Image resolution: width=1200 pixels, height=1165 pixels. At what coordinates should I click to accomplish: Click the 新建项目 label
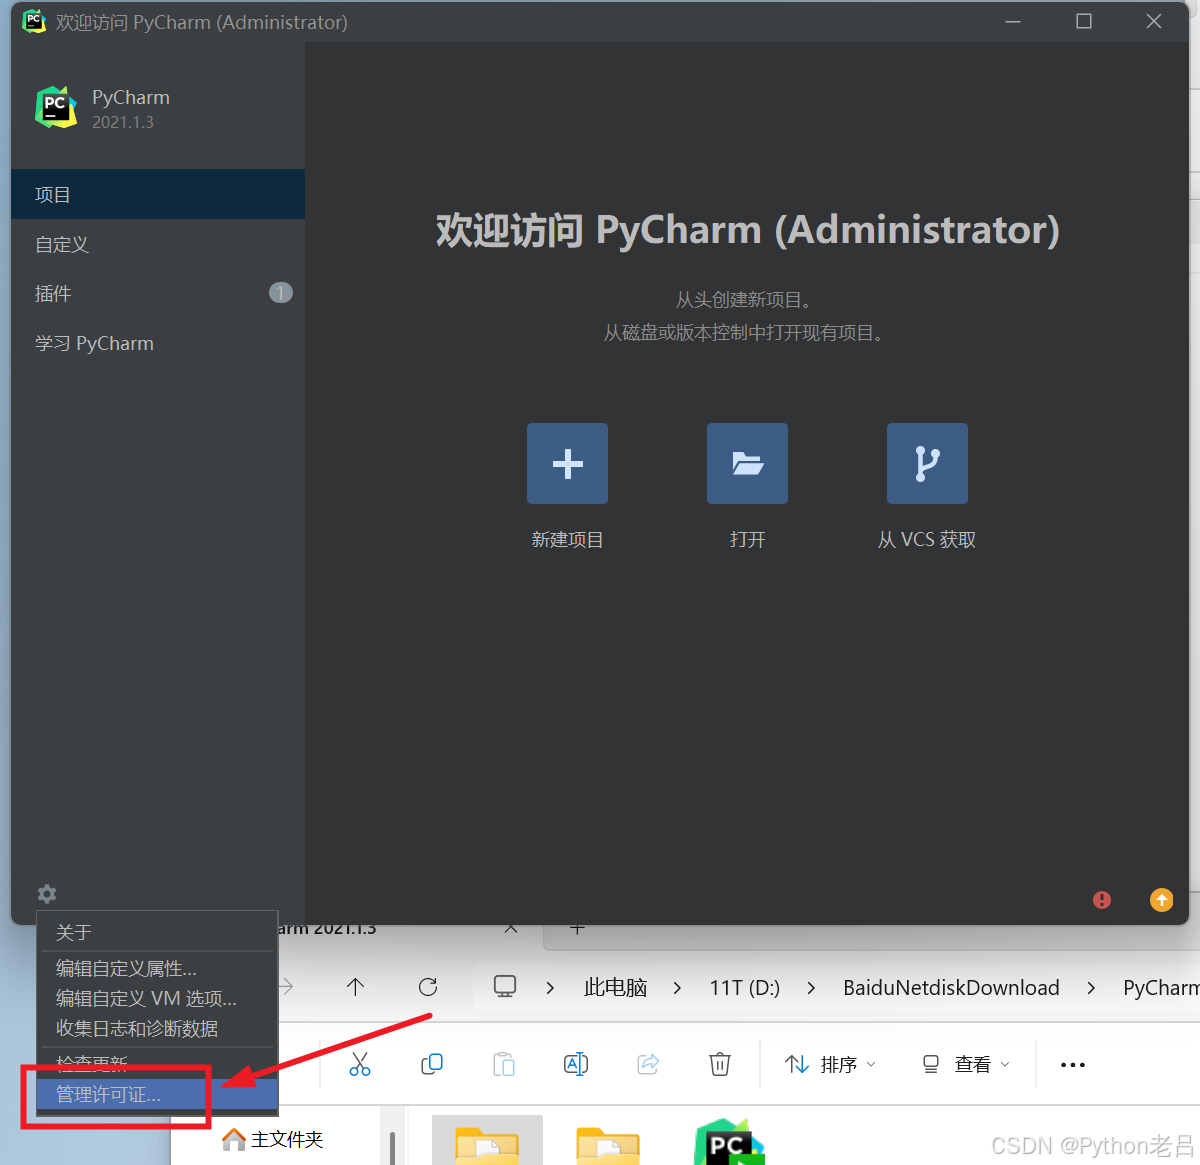click(x=567, y=540)
